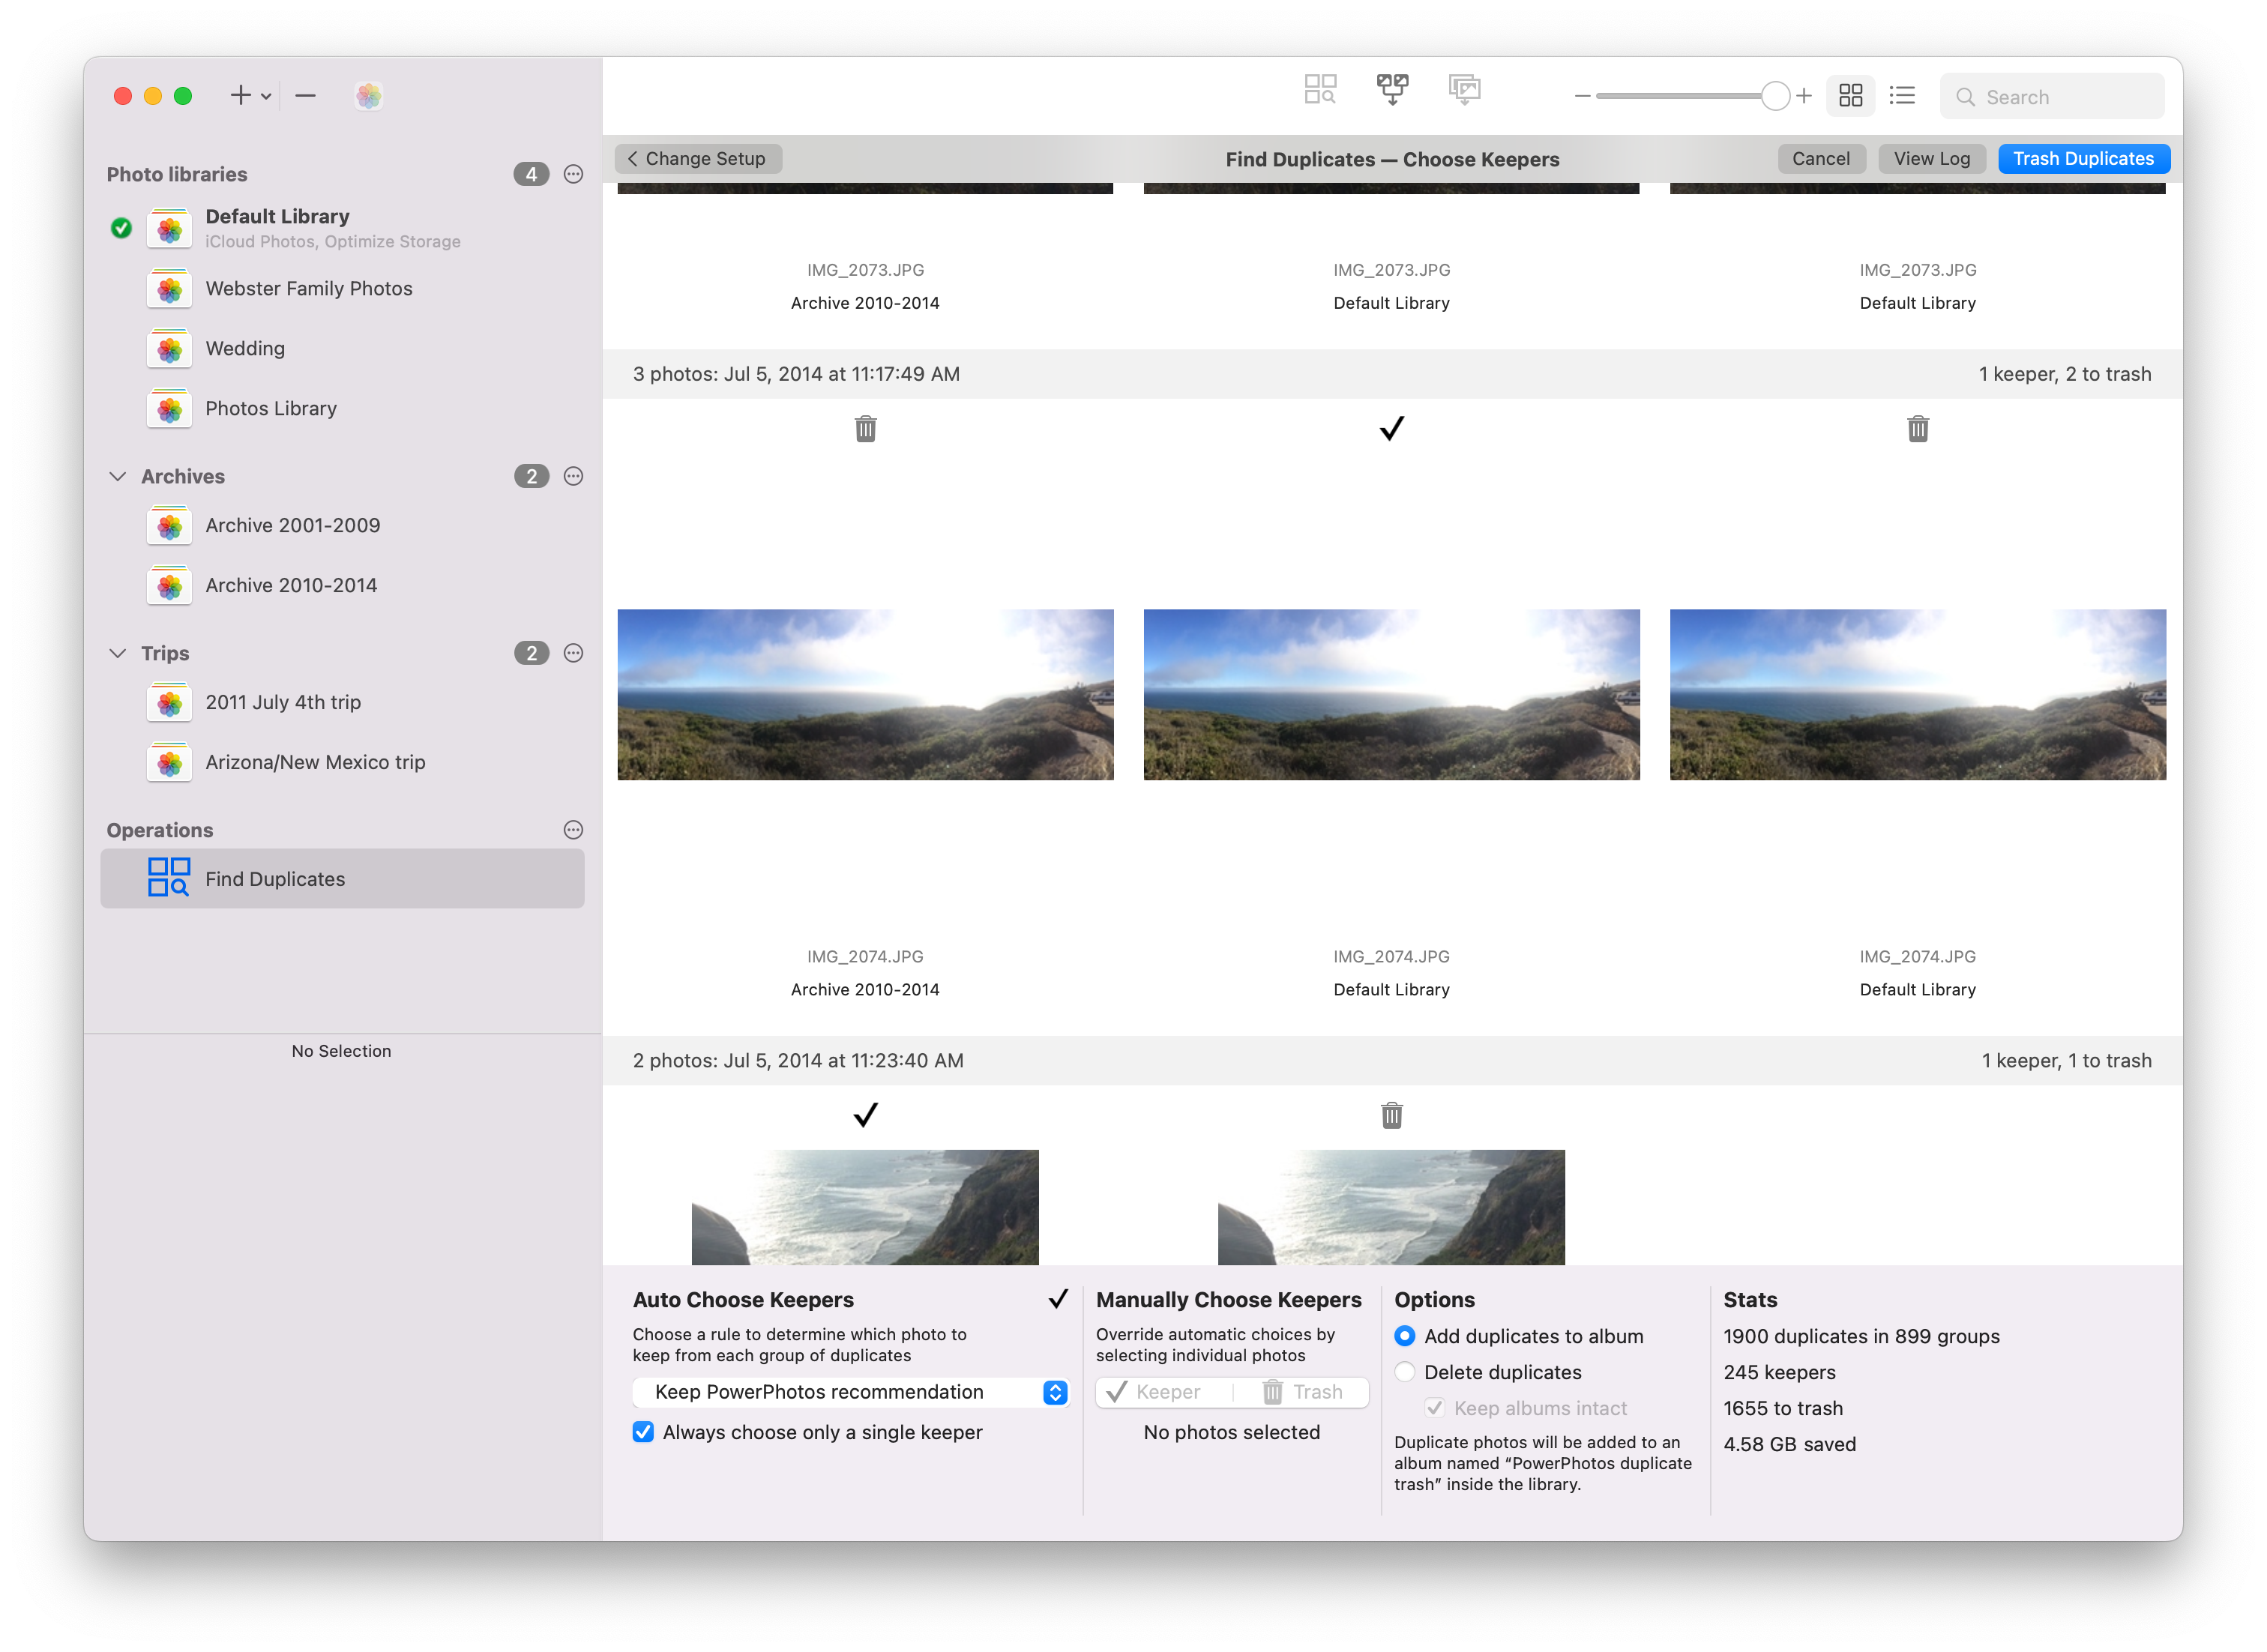This screenshot has width=2267, height=1652.
Task: Click the Search field
Action: coord(2060,97)
